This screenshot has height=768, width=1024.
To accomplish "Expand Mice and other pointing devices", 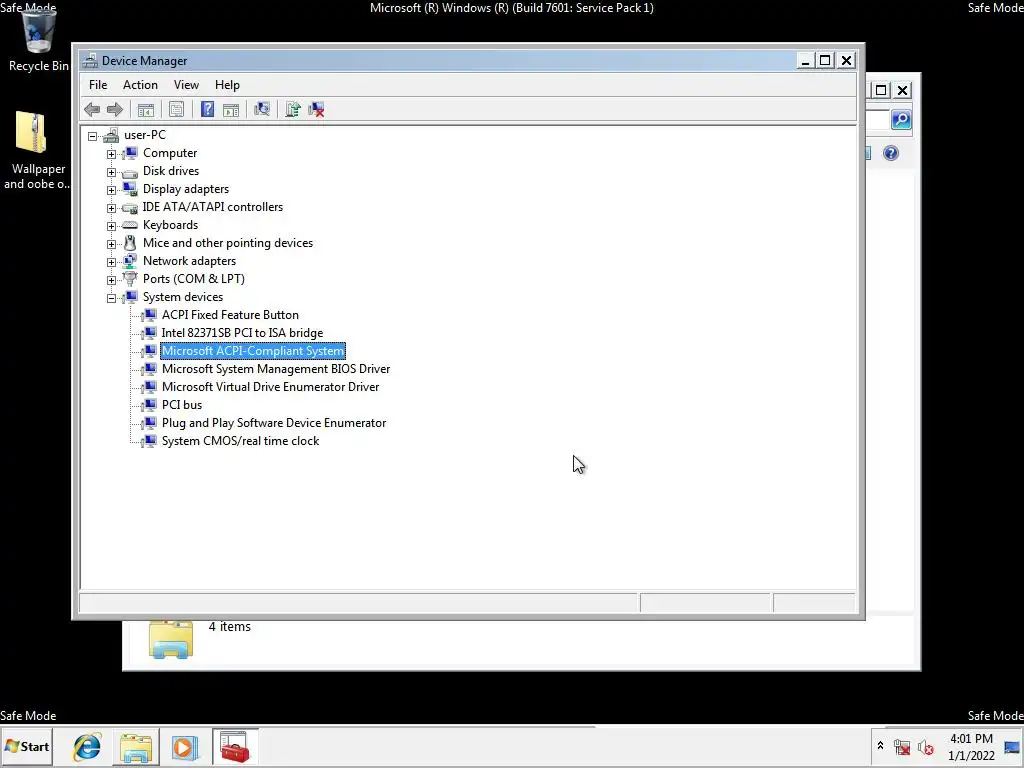I will tap(112, 244).
